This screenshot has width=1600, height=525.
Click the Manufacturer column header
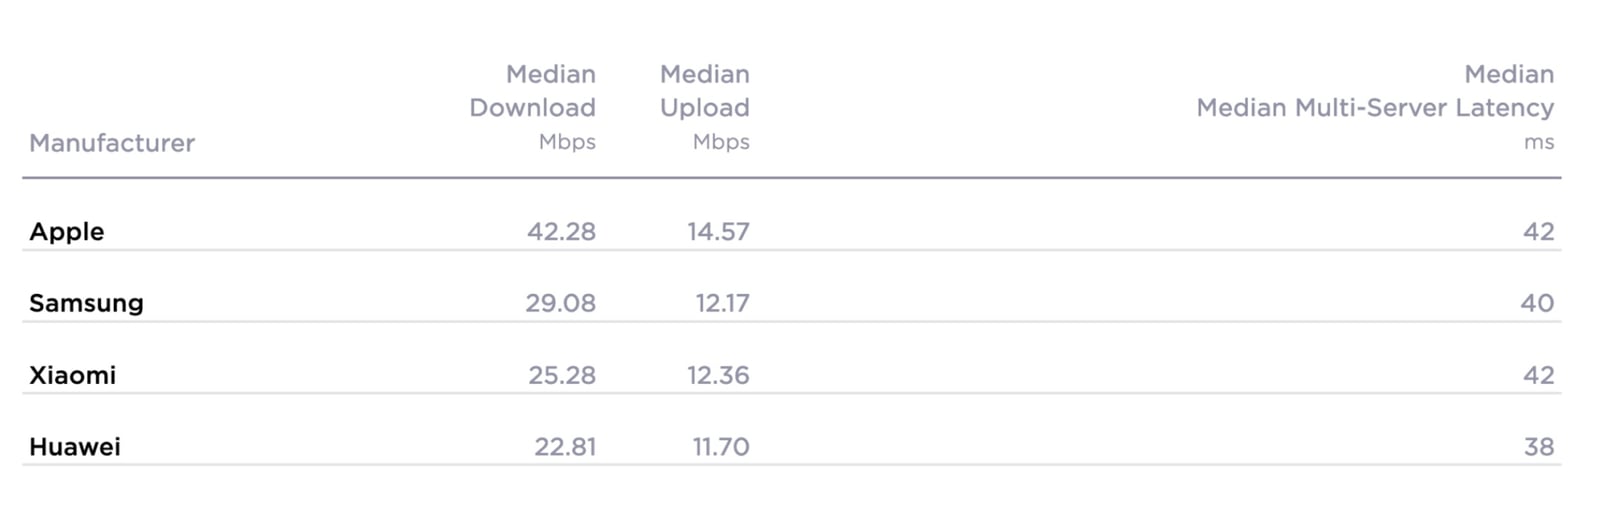coord(112,143)
